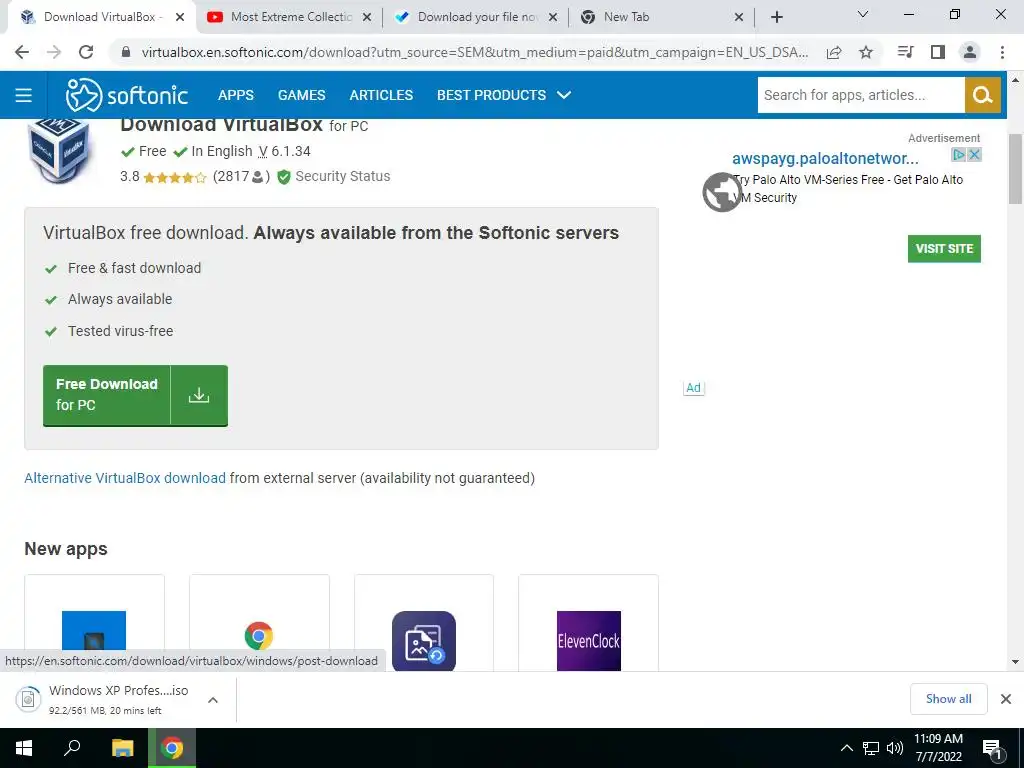Toggle the Chrome side panel
This screenshot has width=1024, height=768.
938,52
